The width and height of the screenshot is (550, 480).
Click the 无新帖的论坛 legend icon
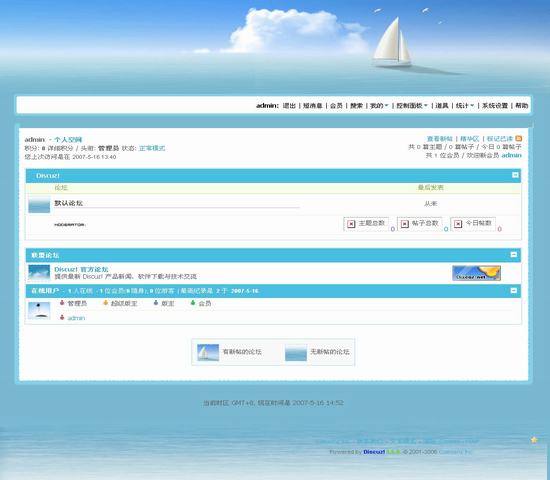296,352
